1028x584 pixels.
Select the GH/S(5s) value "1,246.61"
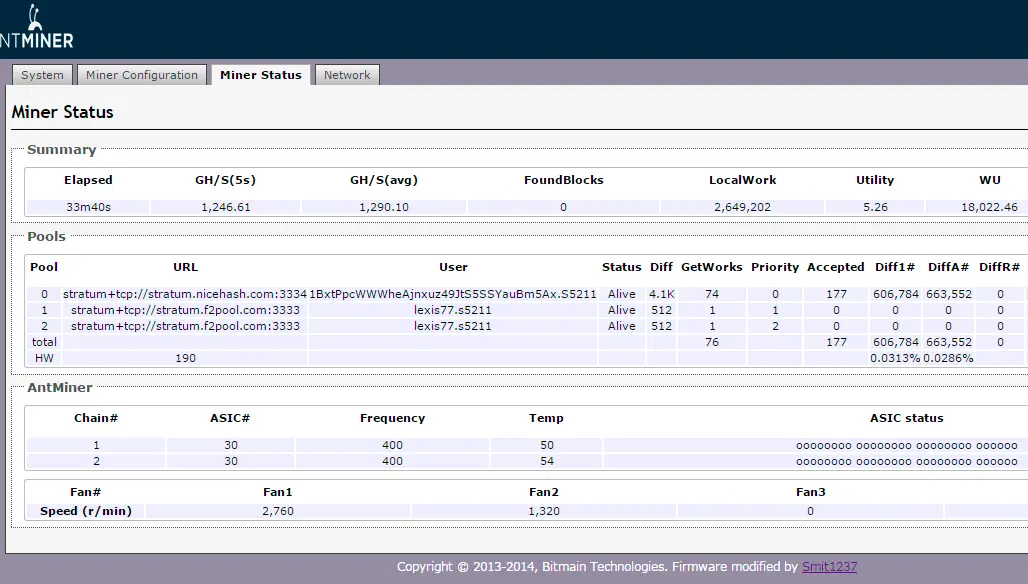[226, 207]
